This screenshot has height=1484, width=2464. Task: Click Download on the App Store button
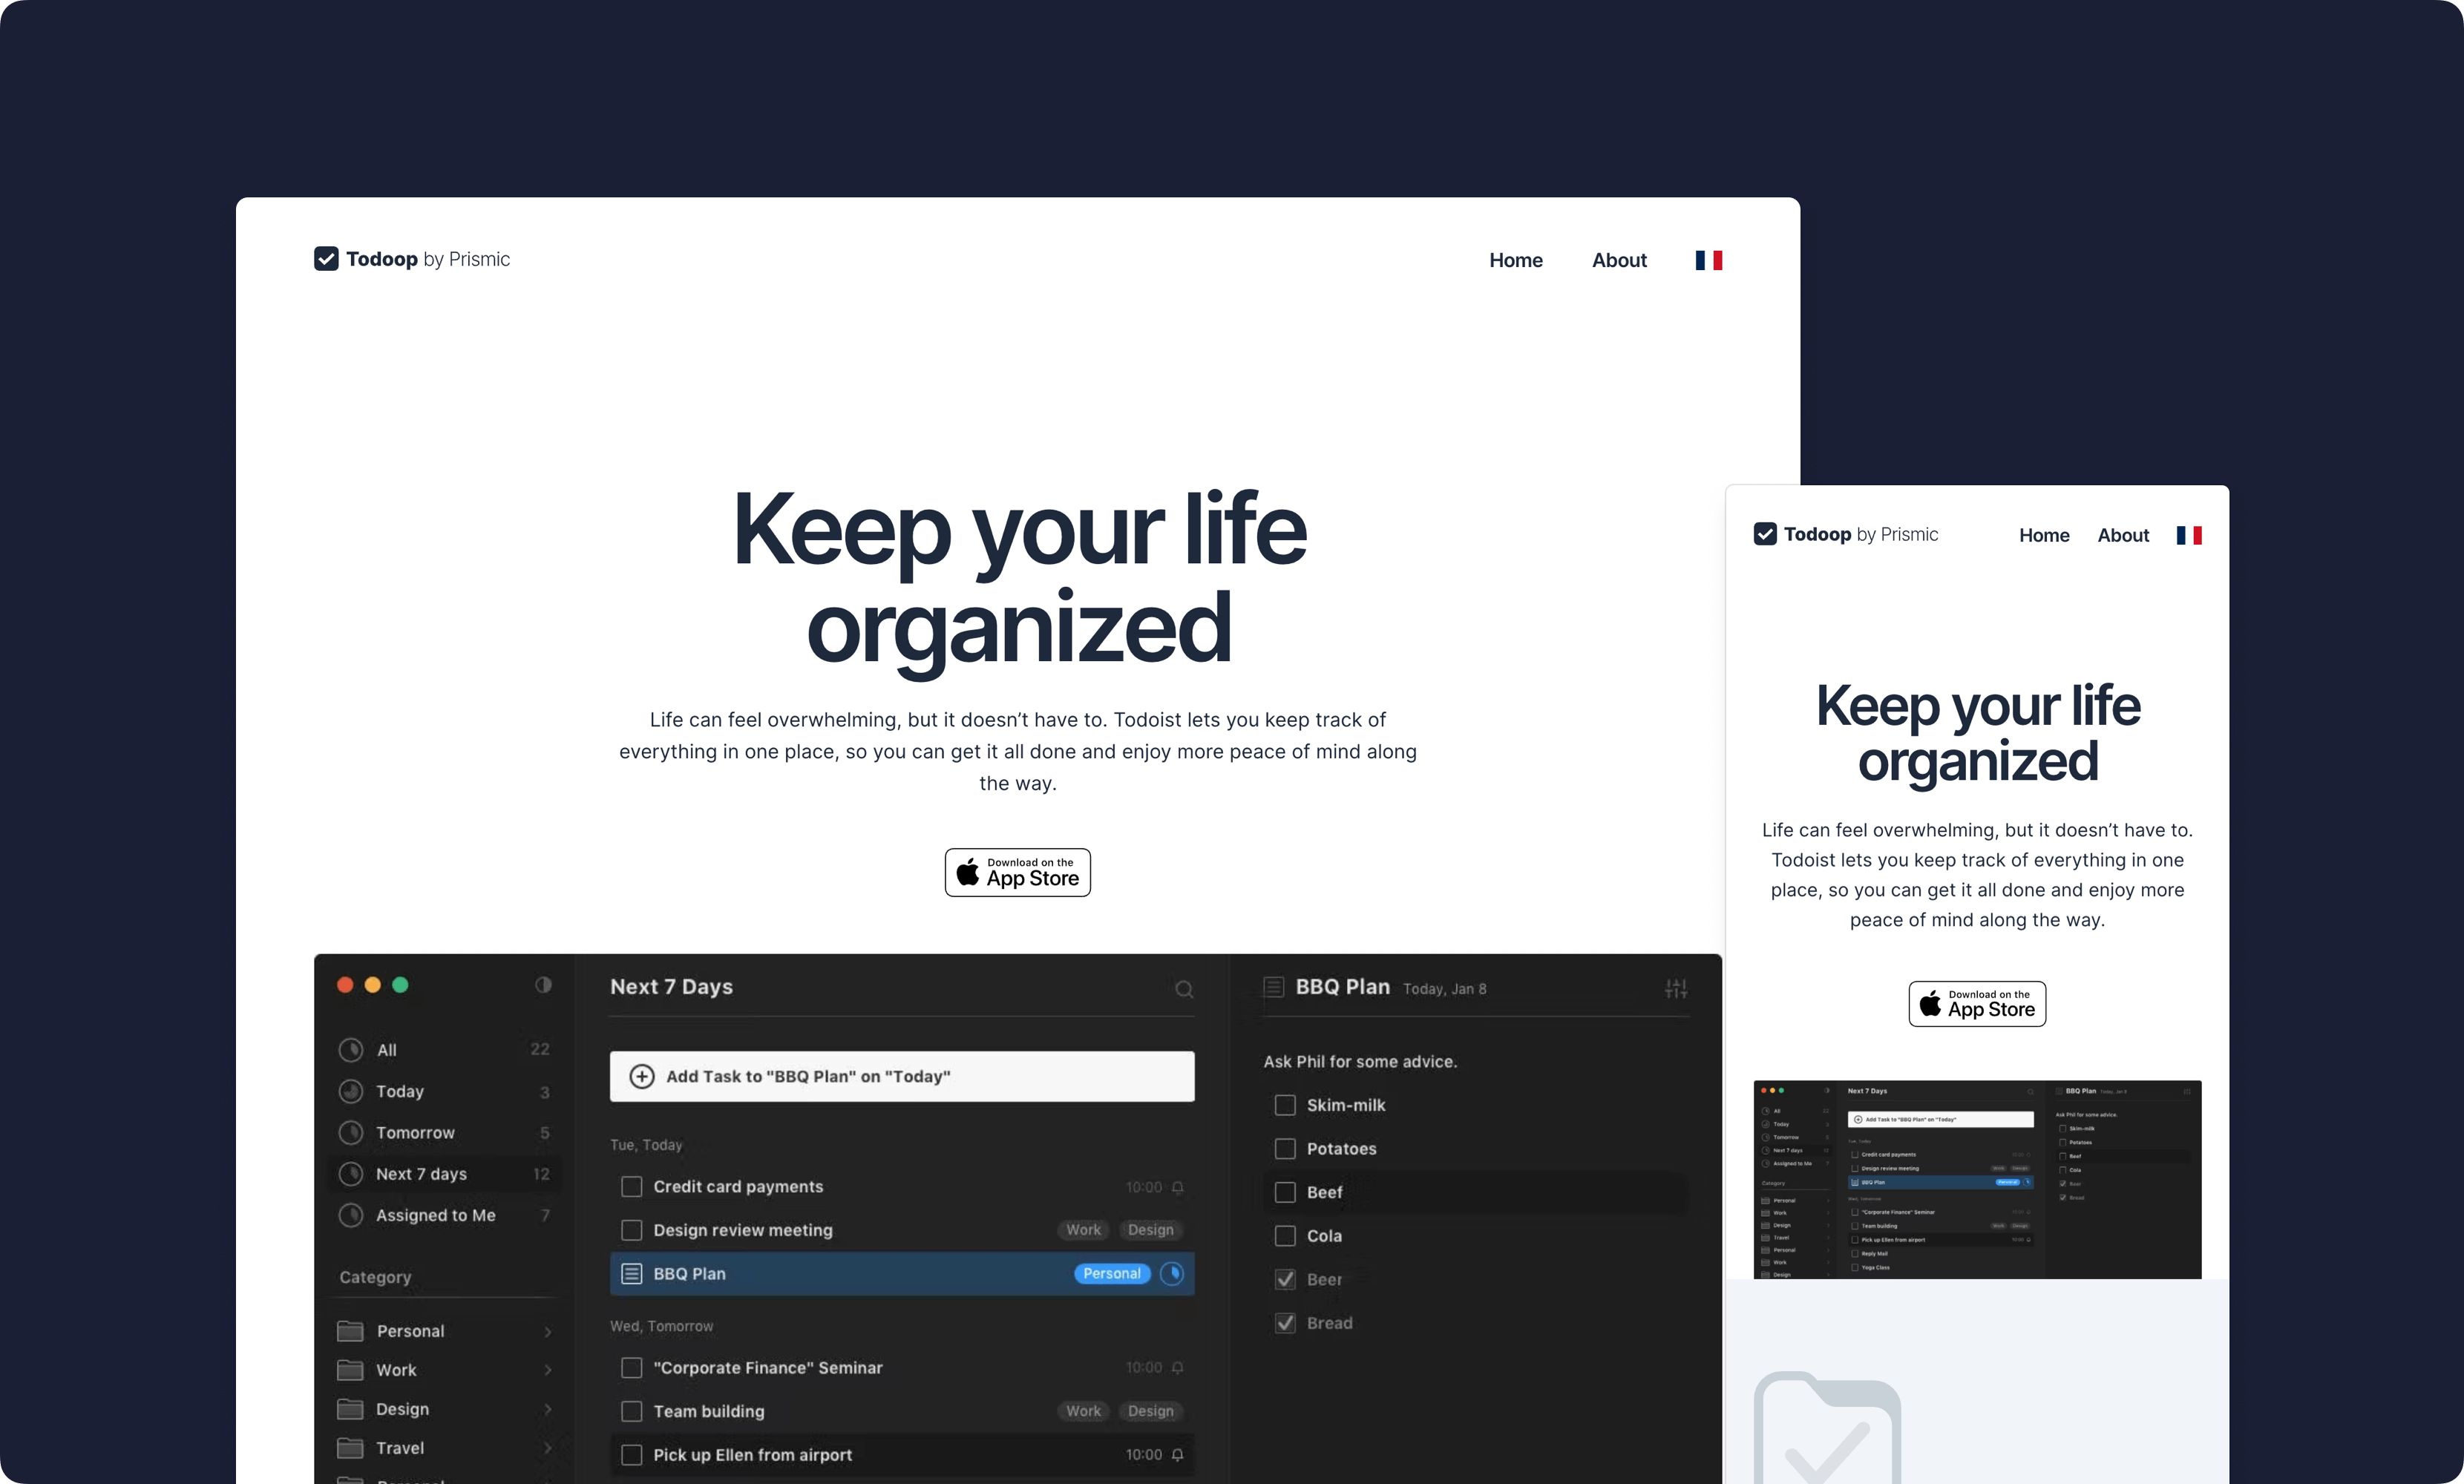click(x=1018, y=870)
